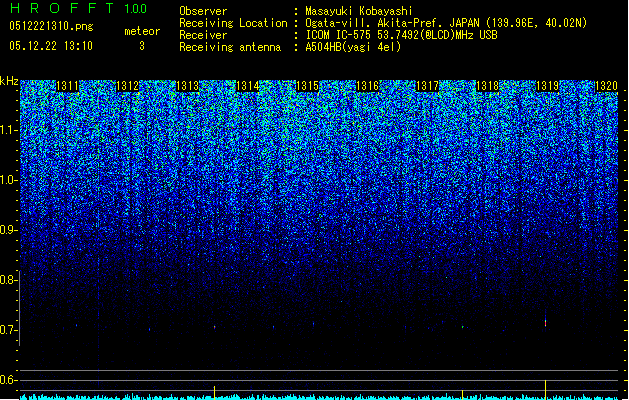Screen dimensions: 629x400
Task: Click the yellow detection tick below 1313
Action: [x=215, y=392]
